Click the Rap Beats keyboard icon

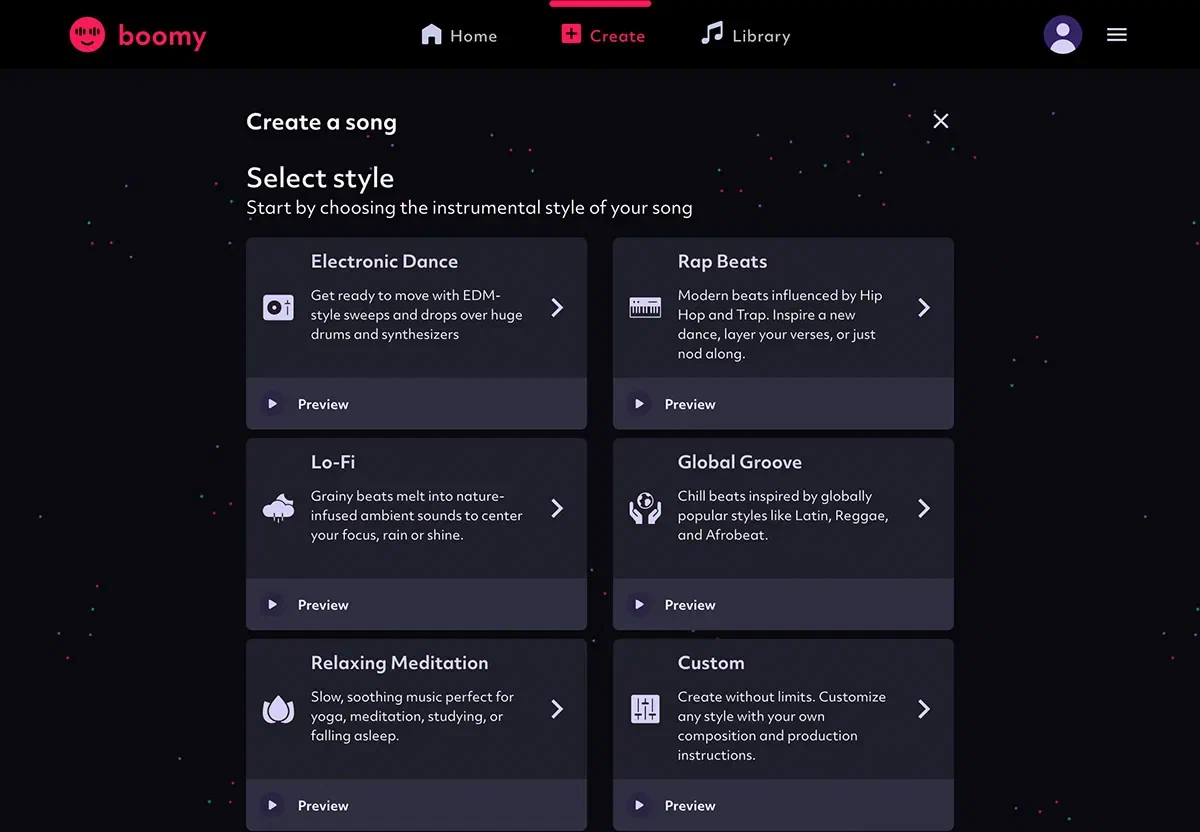tap(645, 308)
